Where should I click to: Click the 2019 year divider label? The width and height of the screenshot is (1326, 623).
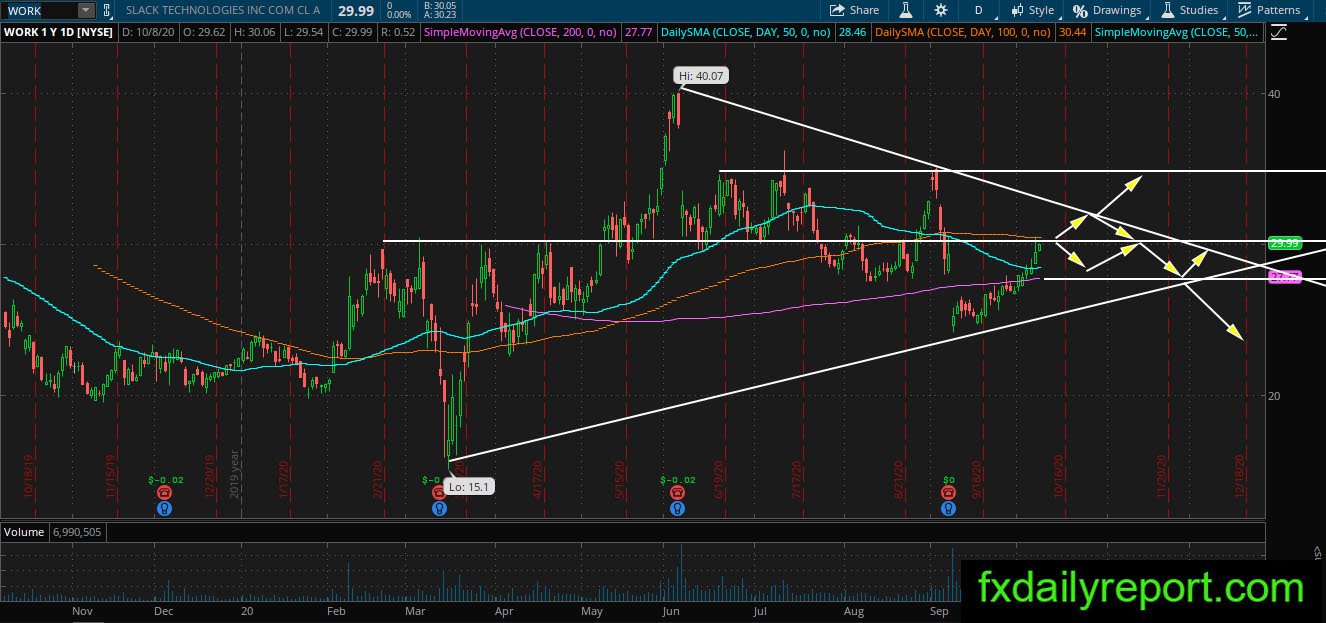(233, 474)
